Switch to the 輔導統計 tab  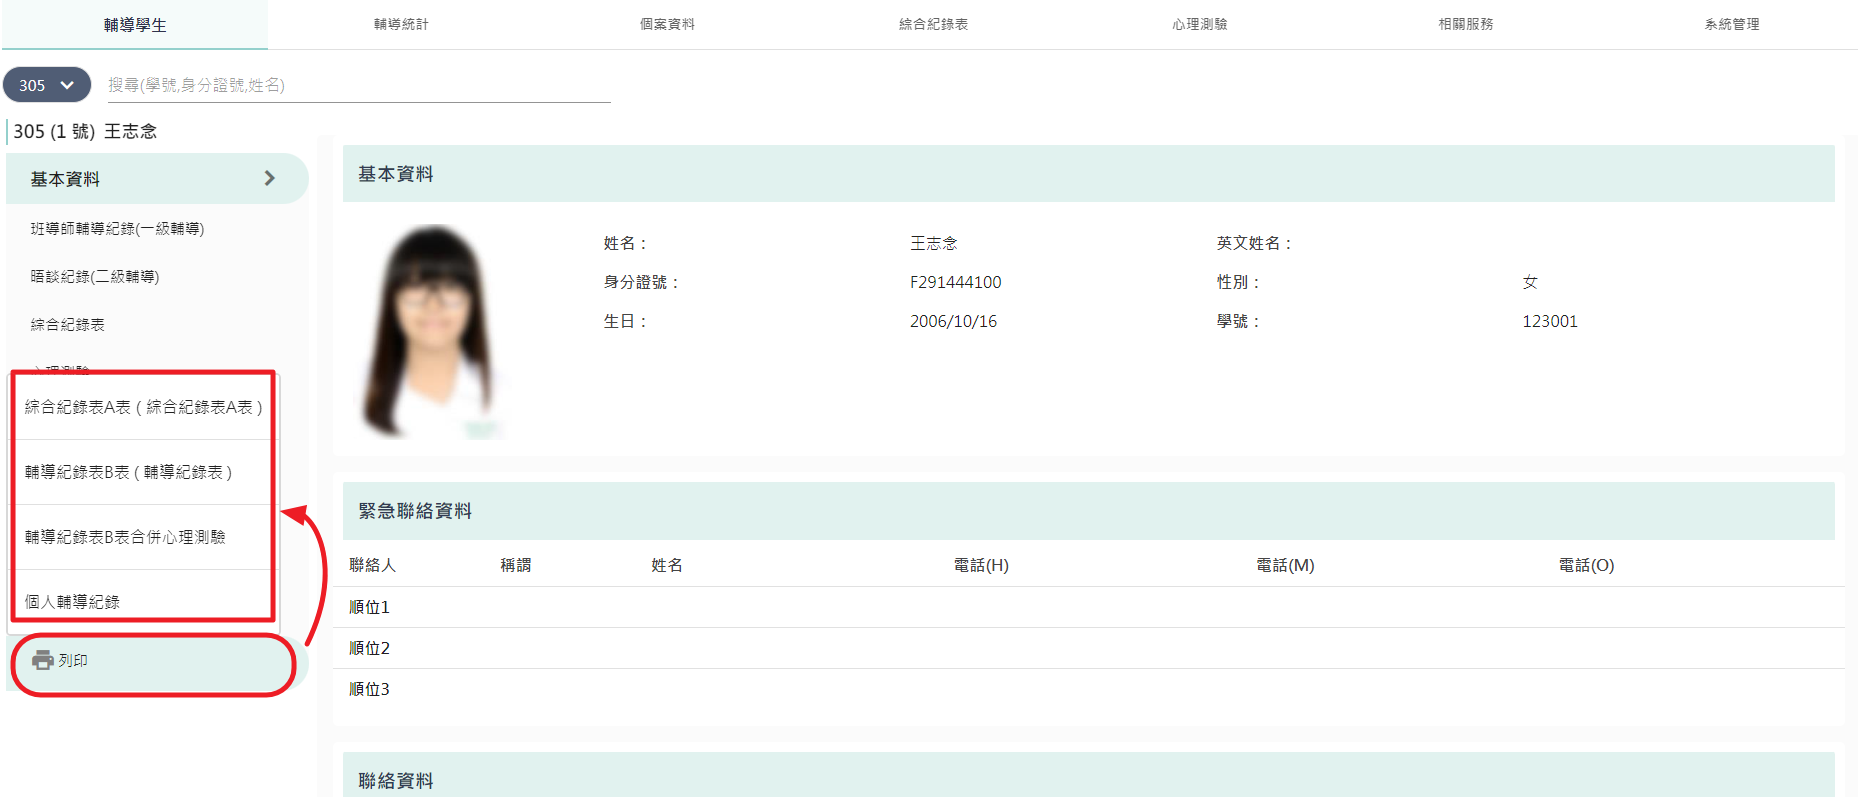click(x=401, y=24)
